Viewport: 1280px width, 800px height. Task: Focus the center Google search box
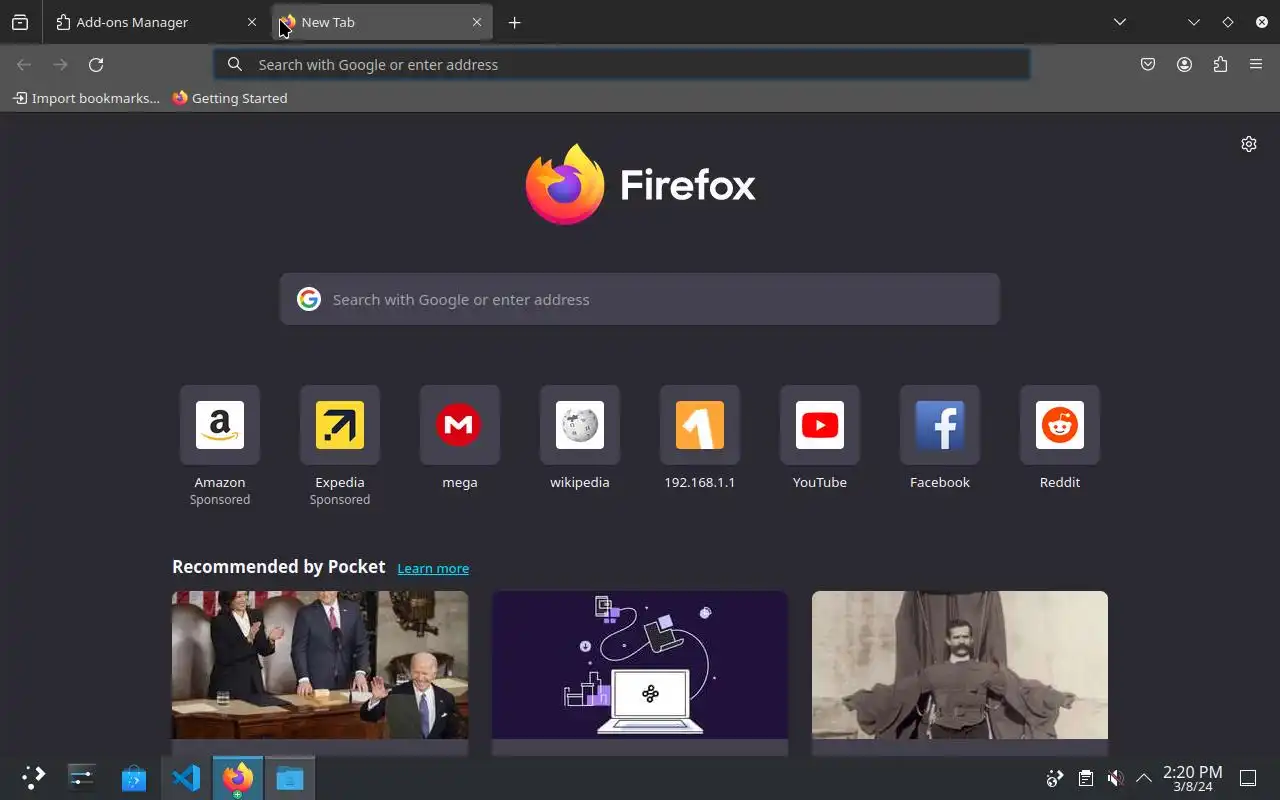640,299
